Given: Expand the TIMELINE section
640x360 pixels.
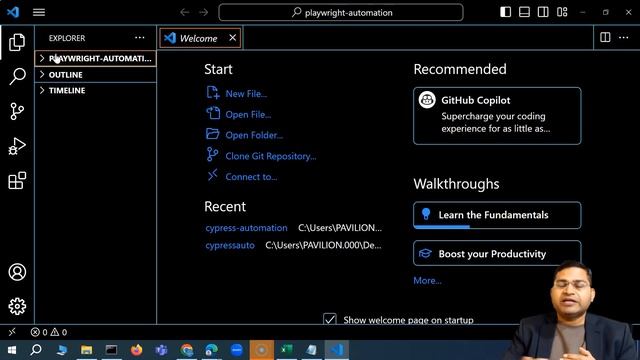Looking at the screenshot, I should 96,91.
